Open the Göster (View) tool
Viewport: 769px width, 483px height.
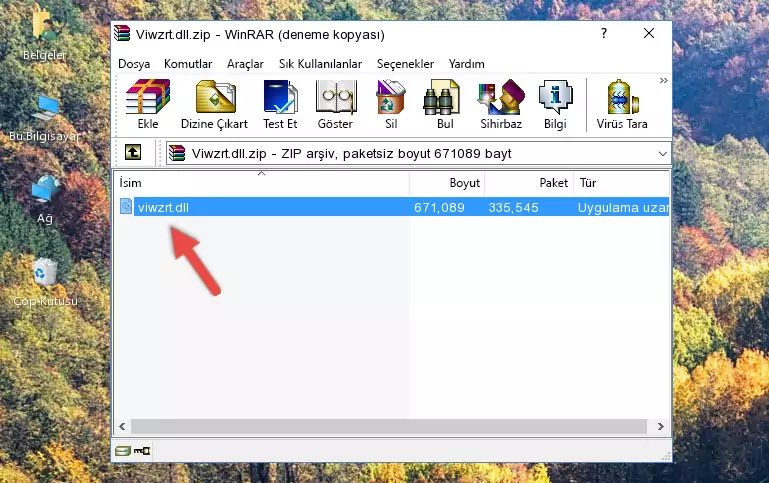pyautogui.click(x=335, y=97)
